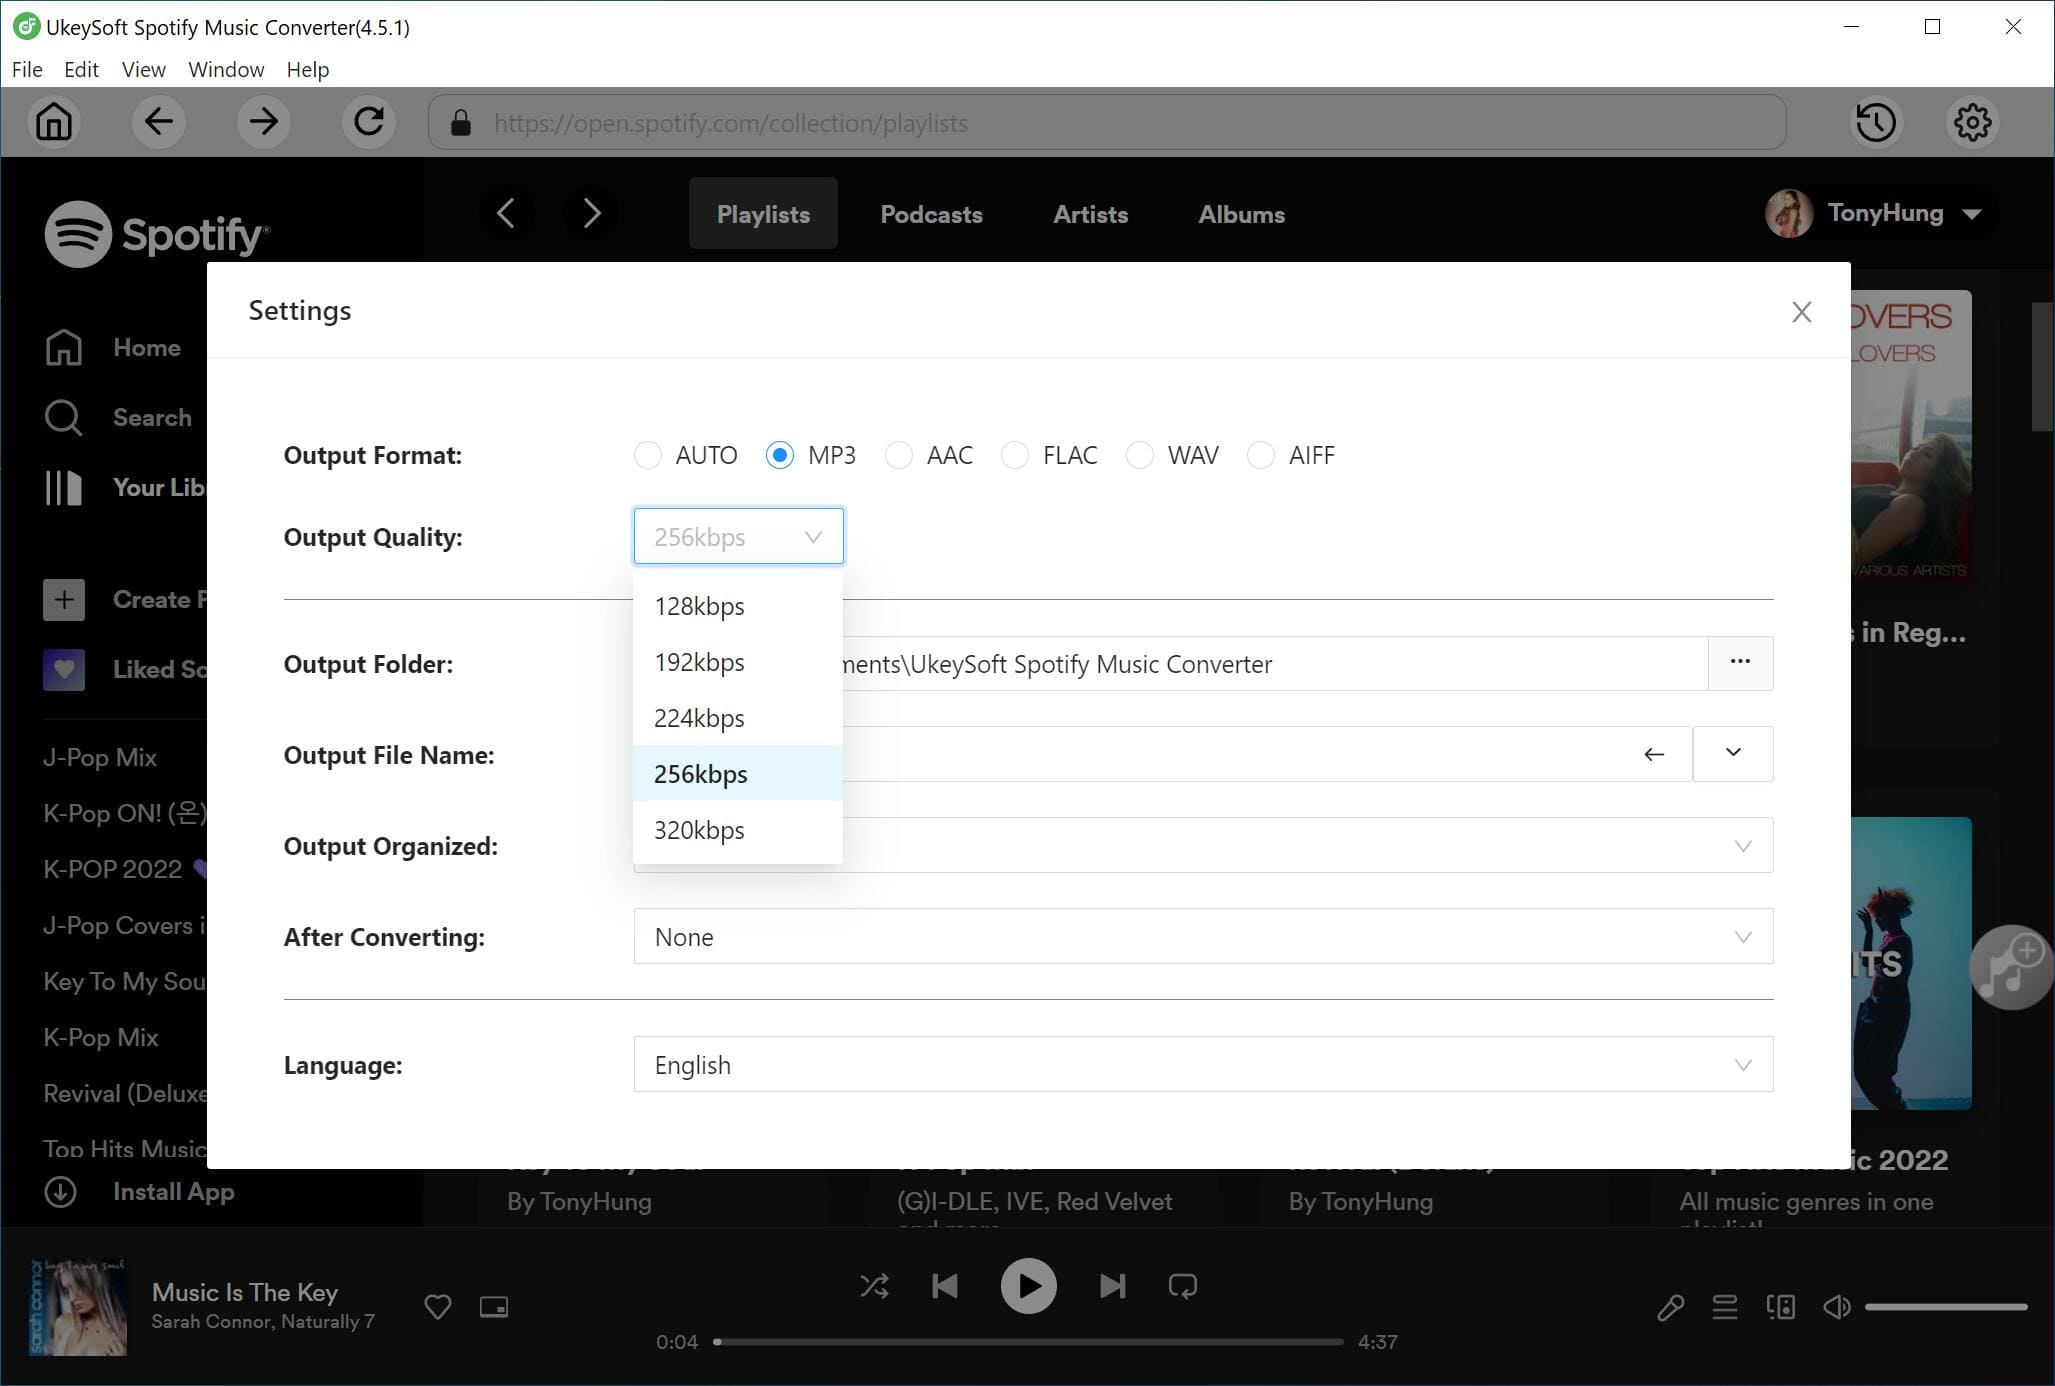The height and width of the screenshot is (1386, 2055).
Task: Click the Podcasts tab in Spotify
Action: pos(929,213)
